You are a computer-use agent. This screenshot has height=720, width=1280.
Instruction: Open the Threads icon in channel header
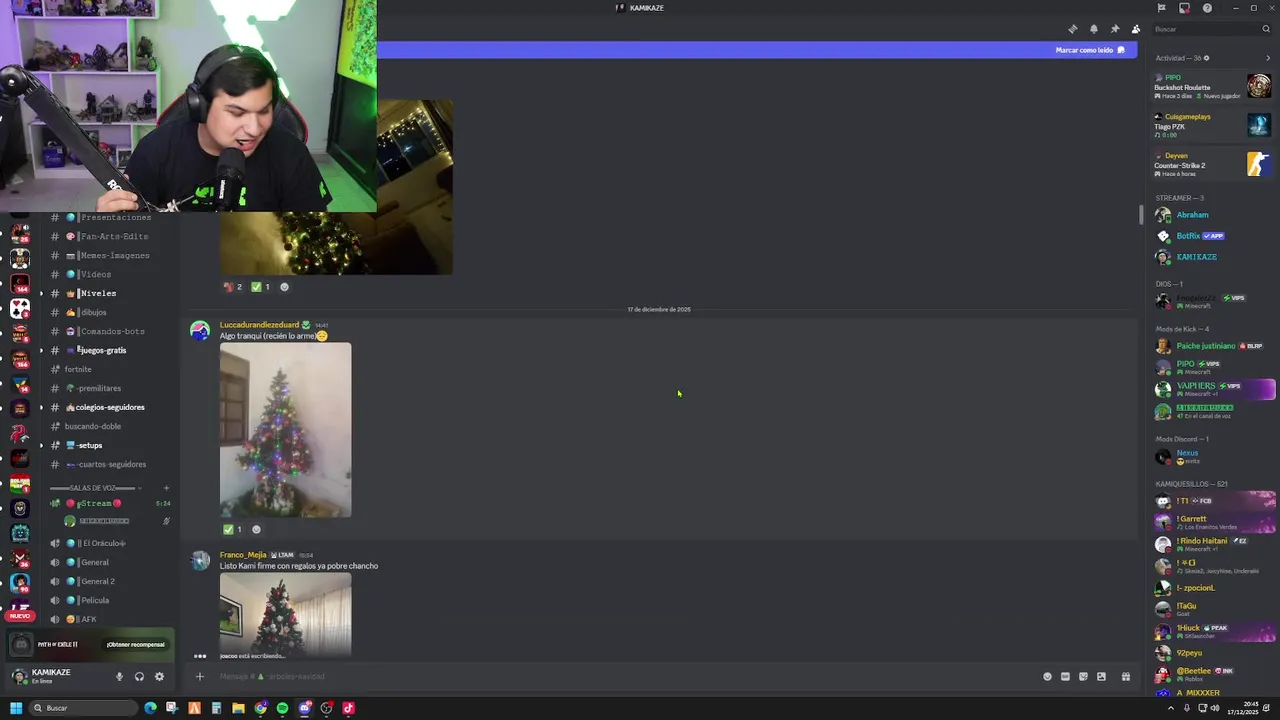click(1073, 29)
